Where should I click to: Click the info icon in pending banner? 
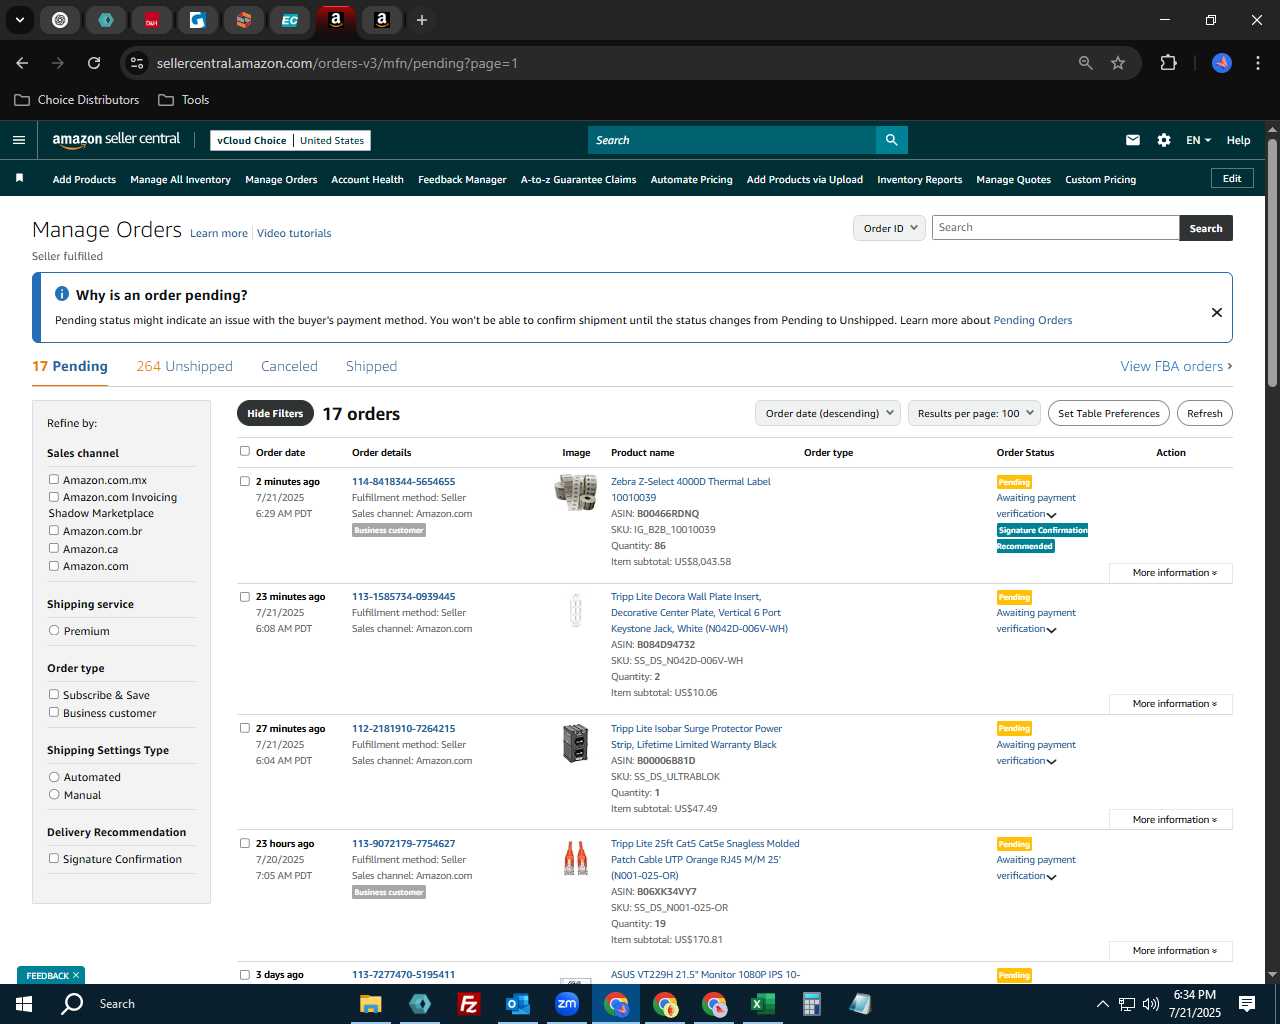point(62,294)
